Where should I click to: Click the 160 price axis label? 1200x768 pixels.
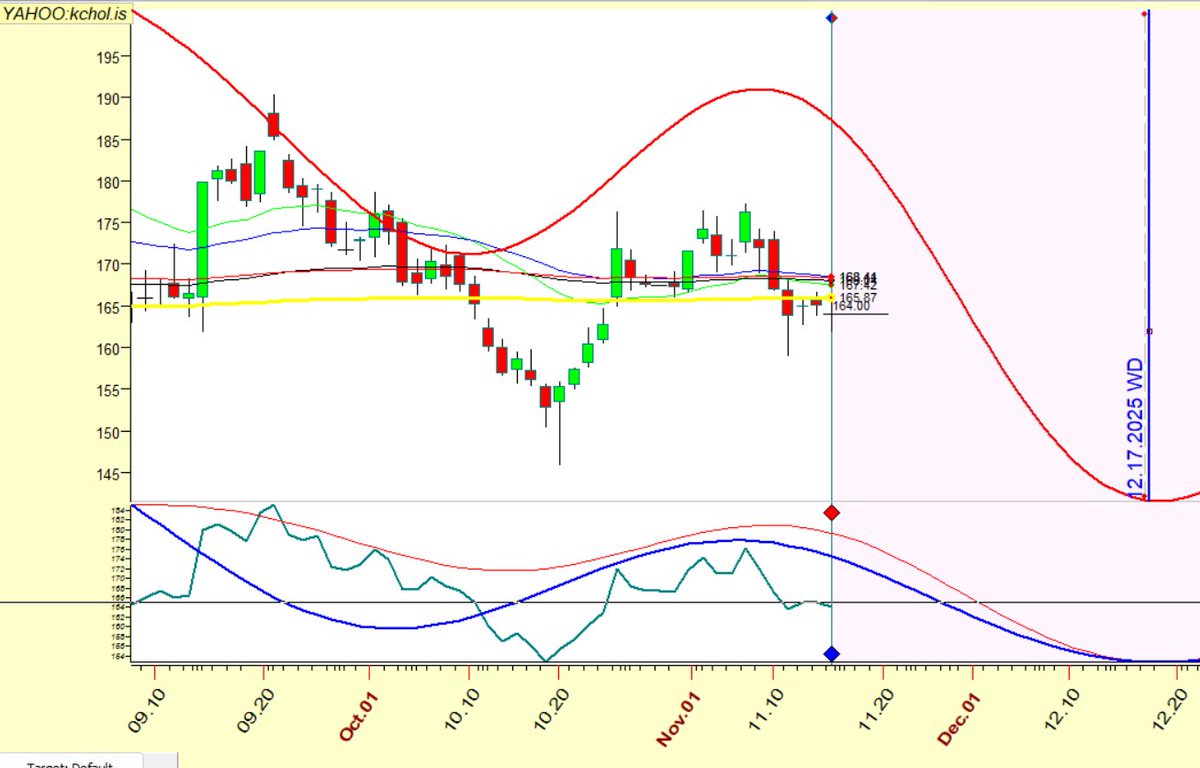point(110,349)
